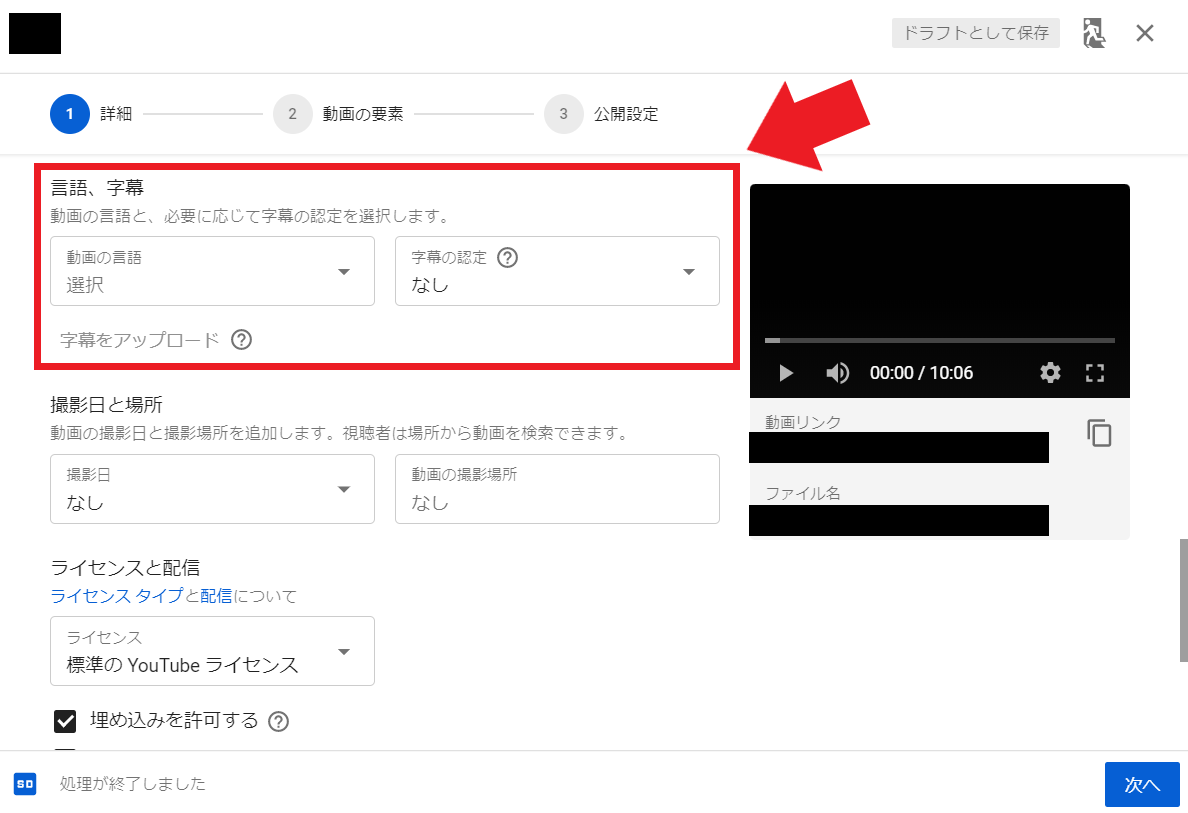Open the ライセンス dropdown
Screen dimensions: 1188x813
tap(212, 651)
